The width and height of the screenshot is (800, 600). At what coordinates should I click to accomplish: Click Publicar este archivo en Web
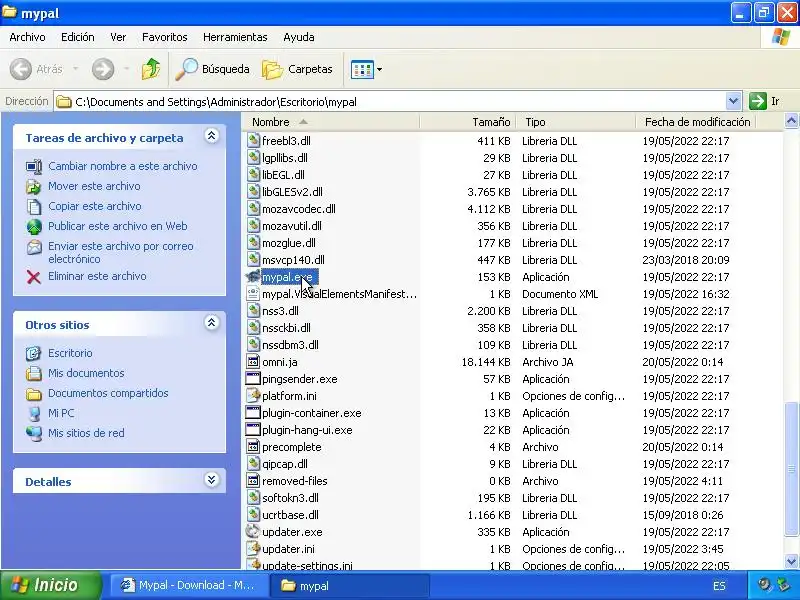(x=117, y=226)
